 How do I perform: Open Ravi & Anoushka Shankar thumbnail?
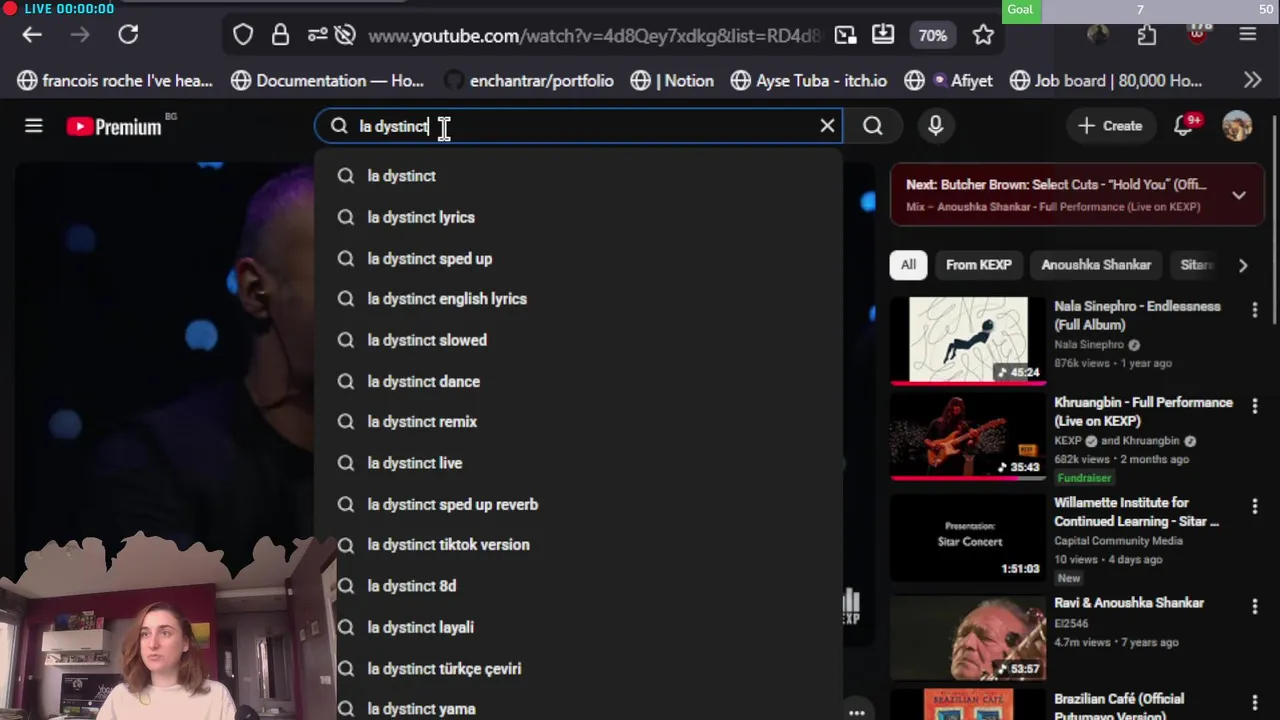(x=968, y=637)
